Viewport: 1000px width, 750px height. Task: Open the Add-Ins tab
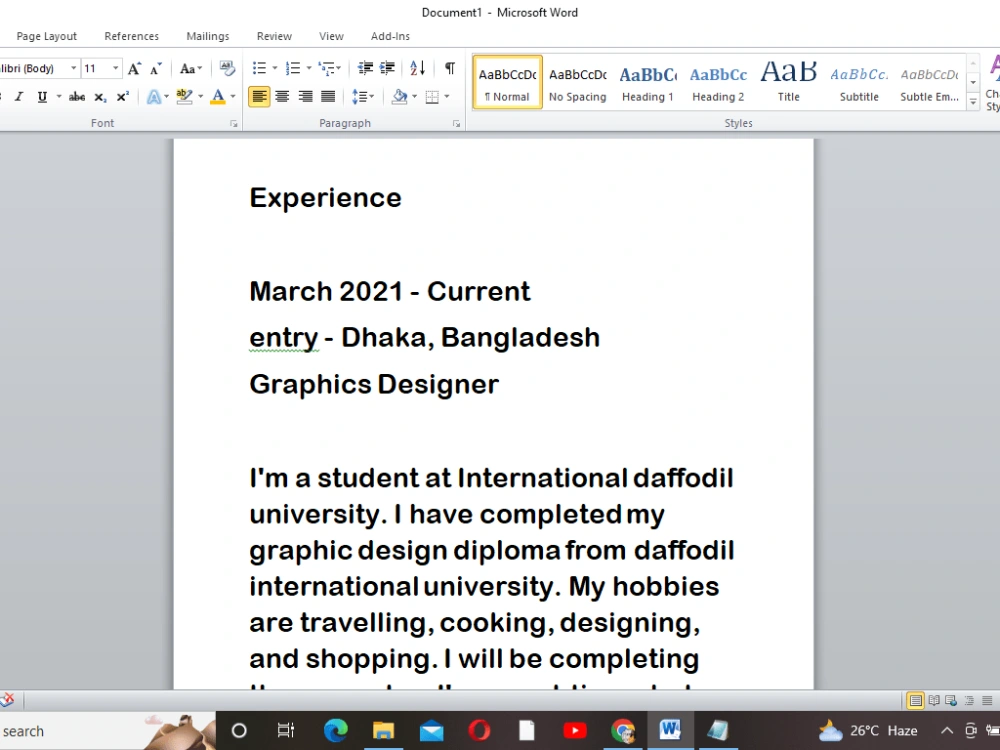coord(390,36)
